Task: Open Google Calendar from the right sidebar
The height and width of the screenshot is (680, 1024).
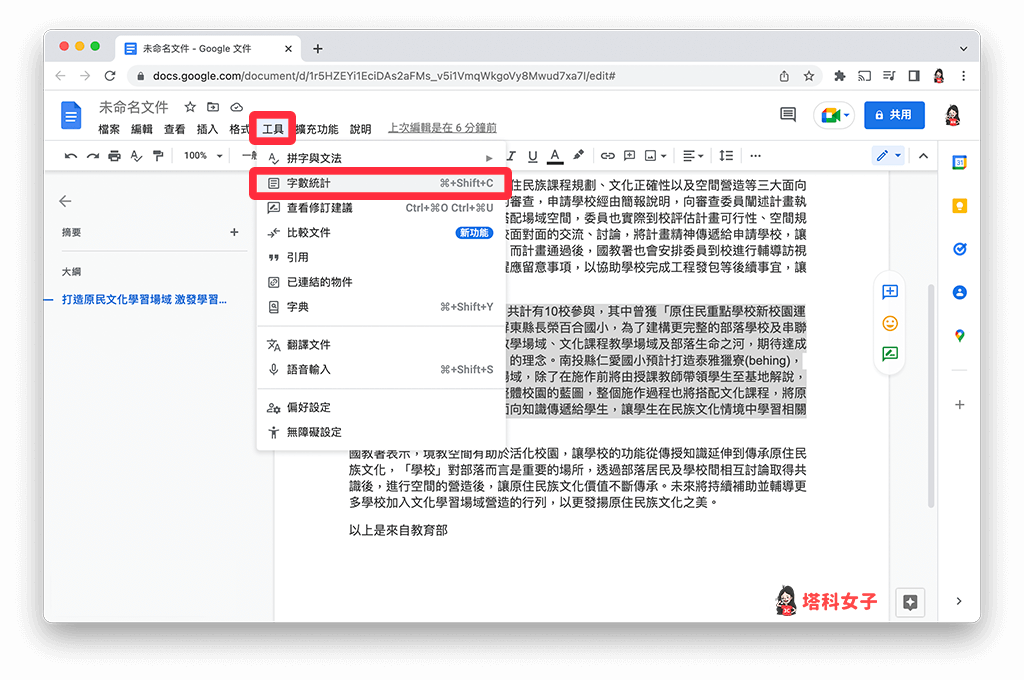Action: 959,161
